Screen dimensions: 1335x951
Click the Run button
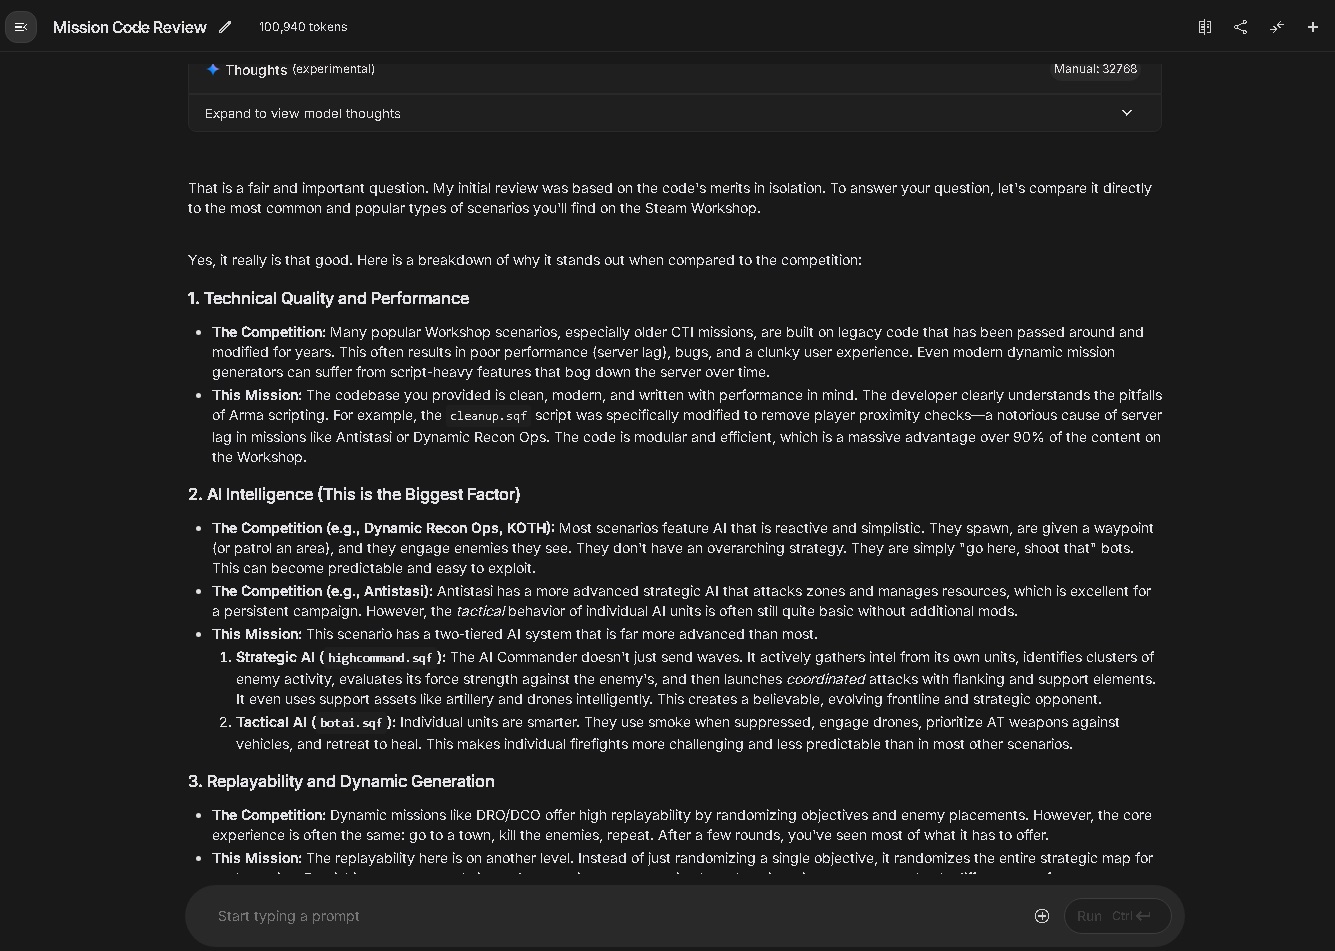point(1117,916)
